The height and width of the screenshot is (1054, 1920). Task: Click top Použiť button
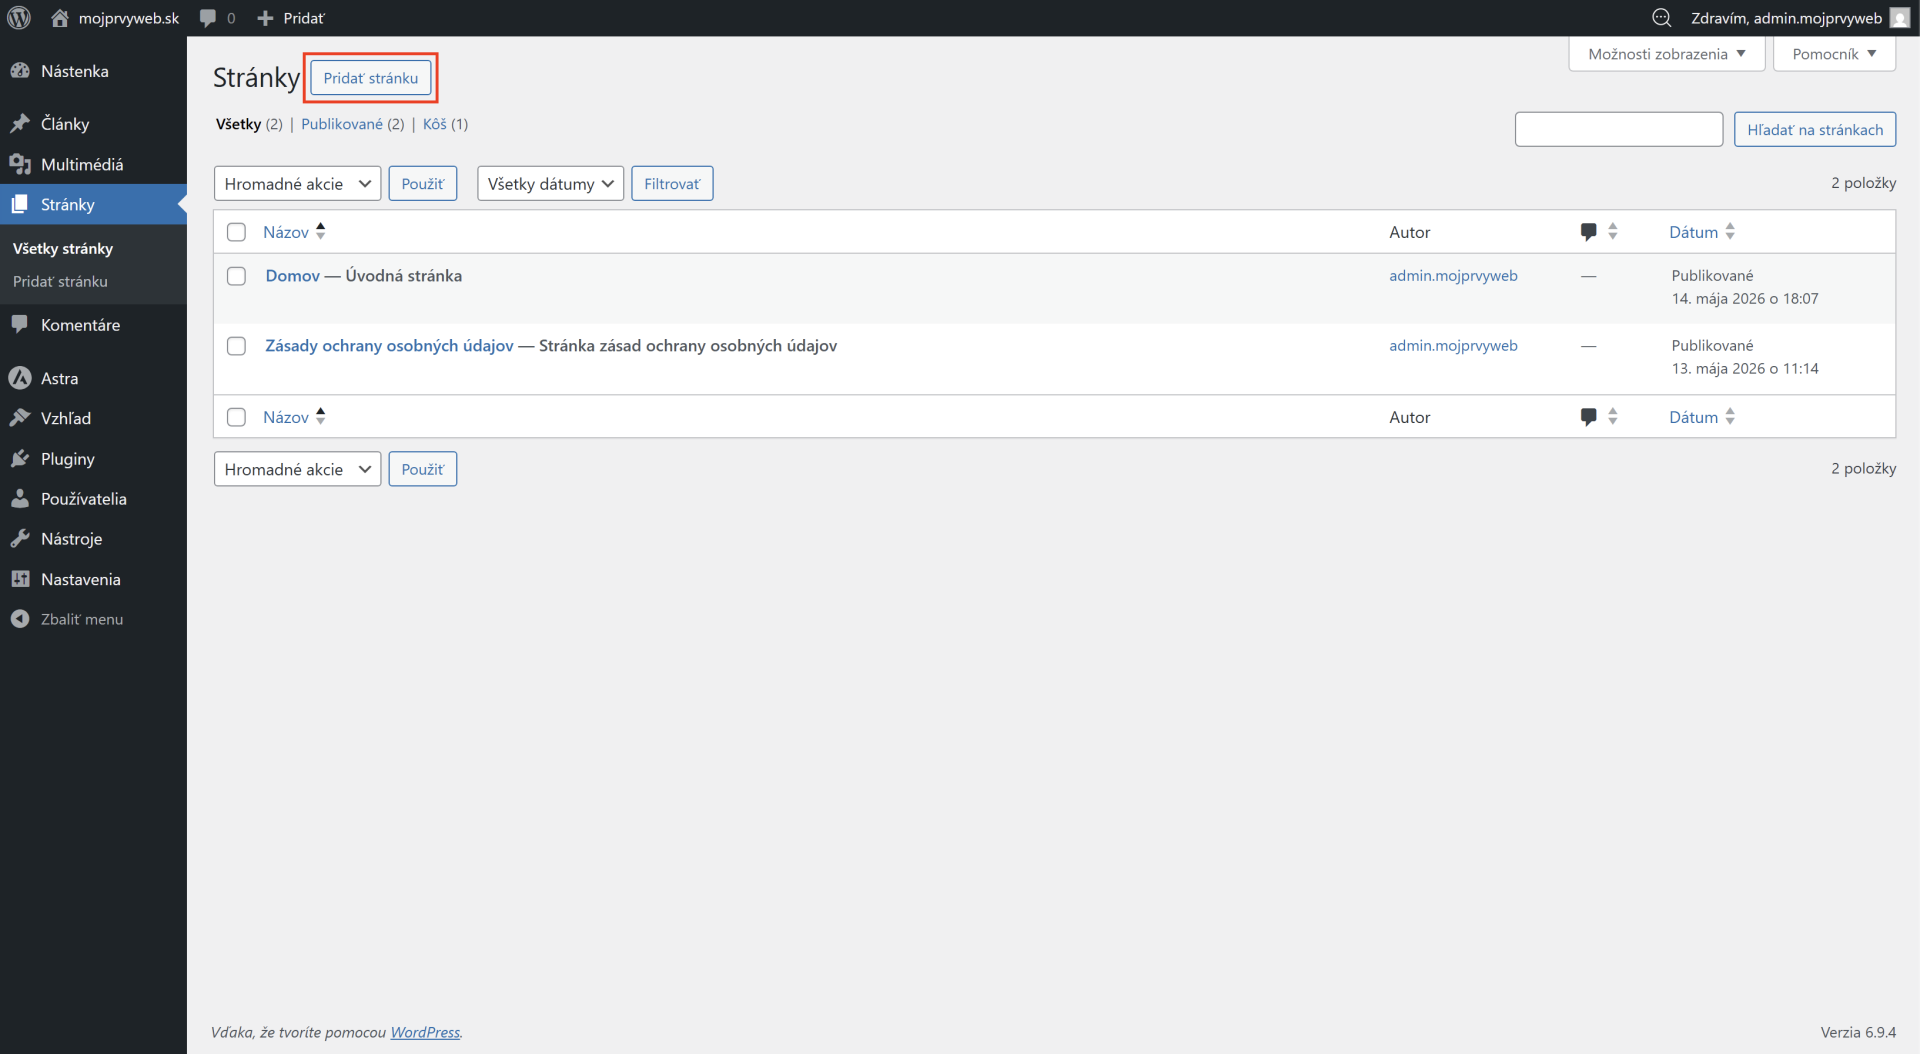tap(423, 184)
